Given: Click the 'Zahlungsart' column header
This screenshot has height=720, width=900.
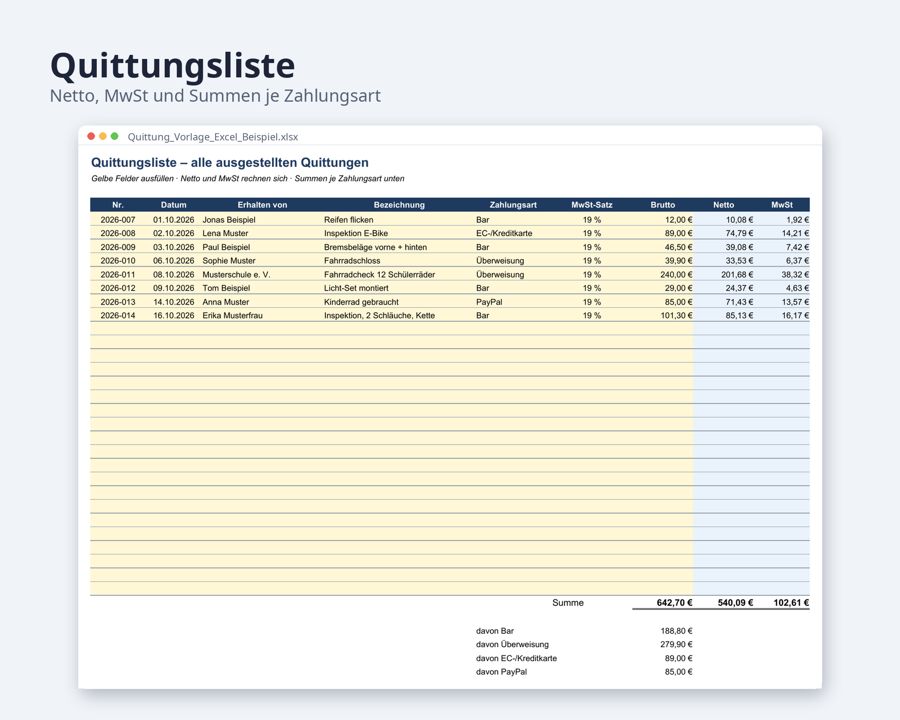Looking at the screenshot, I should point(513,205).
